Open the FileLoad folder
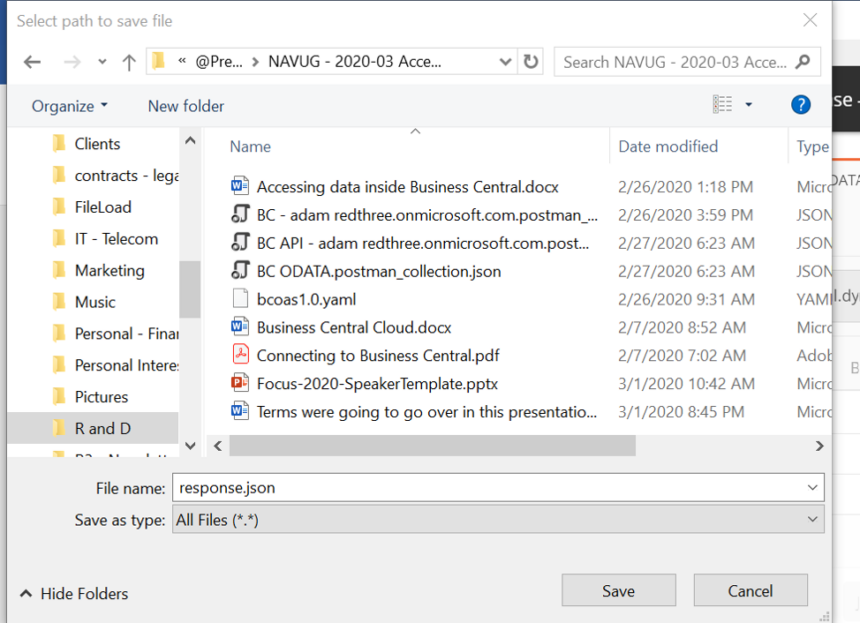This screenshot has height=623, width=860. point(103,207)
